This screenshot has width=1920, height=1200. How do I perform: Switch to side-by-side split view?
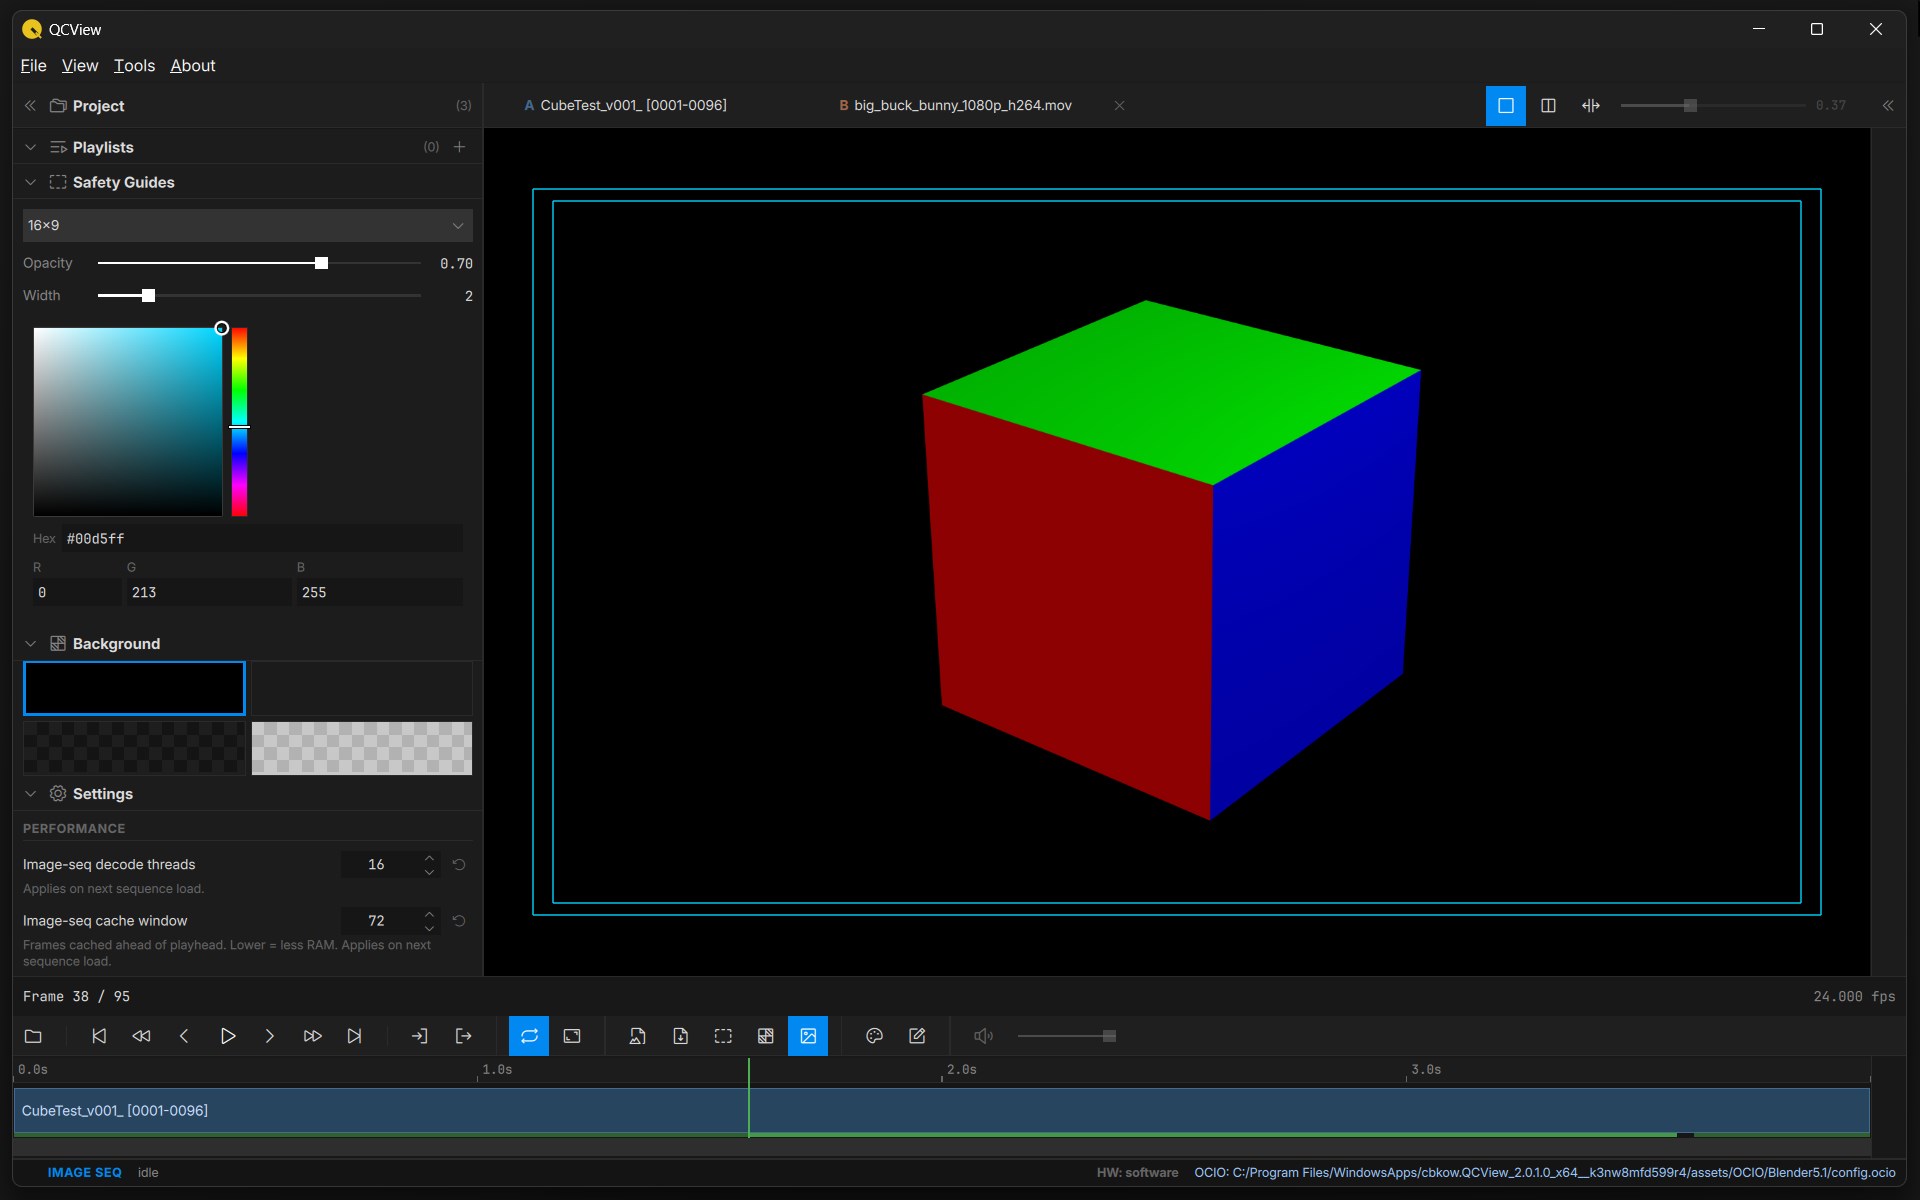click(1548, 105)
